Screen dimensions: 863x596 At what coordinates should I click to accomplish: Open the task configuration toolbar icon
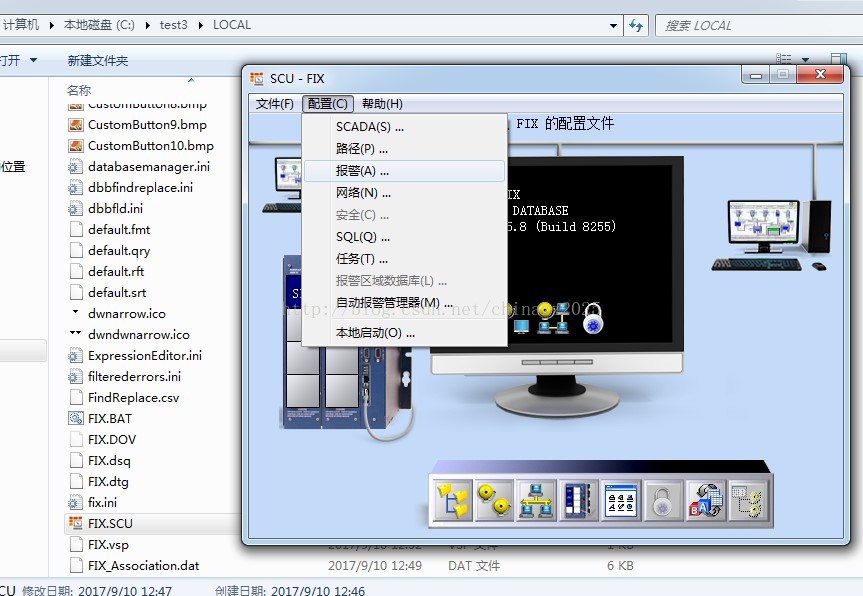[x=620, y=500]
